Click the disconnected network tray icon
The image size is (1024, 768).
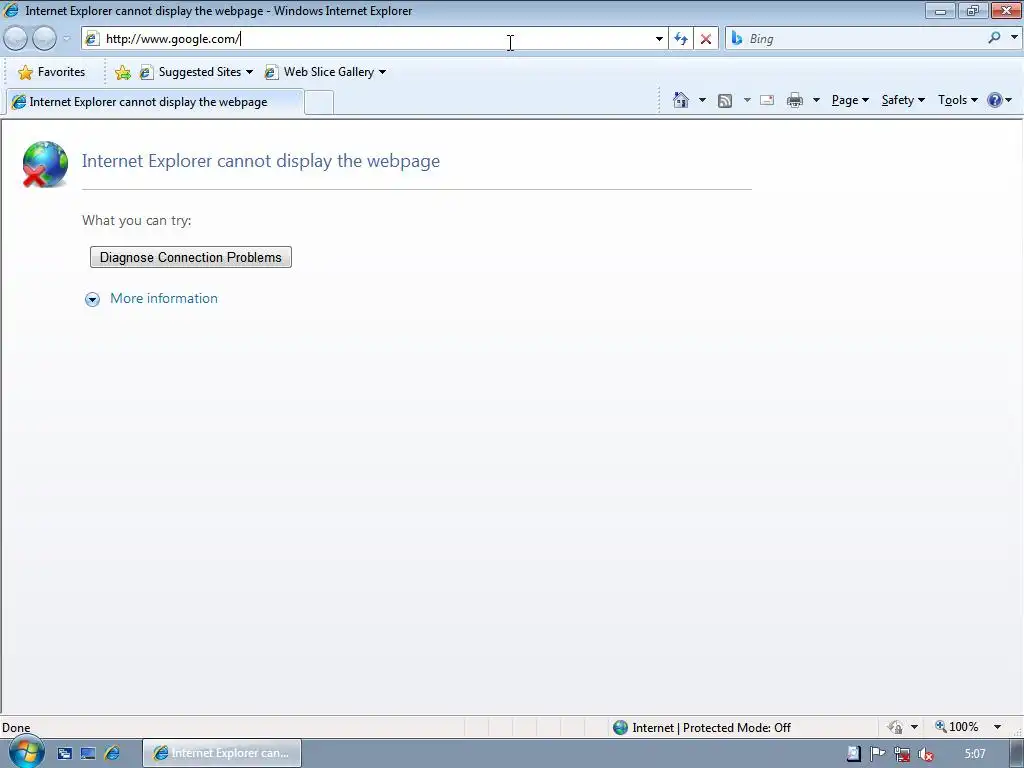tap(902, 754)
